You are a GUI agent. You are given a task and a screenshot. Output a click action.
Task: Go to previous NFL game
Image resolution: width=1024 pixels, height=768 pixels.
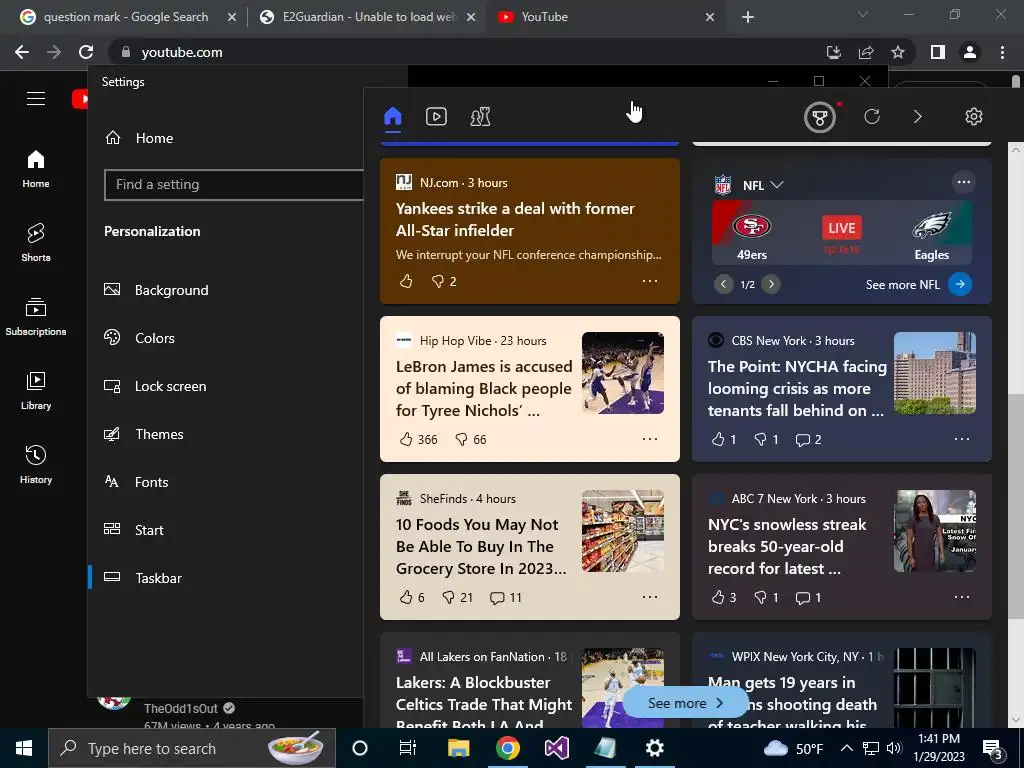723,284
